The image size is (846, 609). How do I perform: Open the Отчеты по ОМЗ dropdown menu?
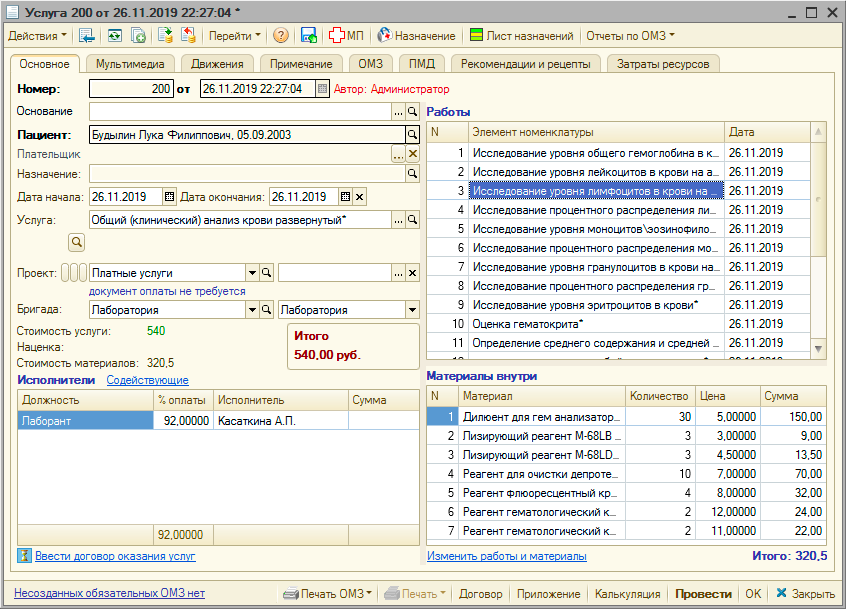coord(630,36)
